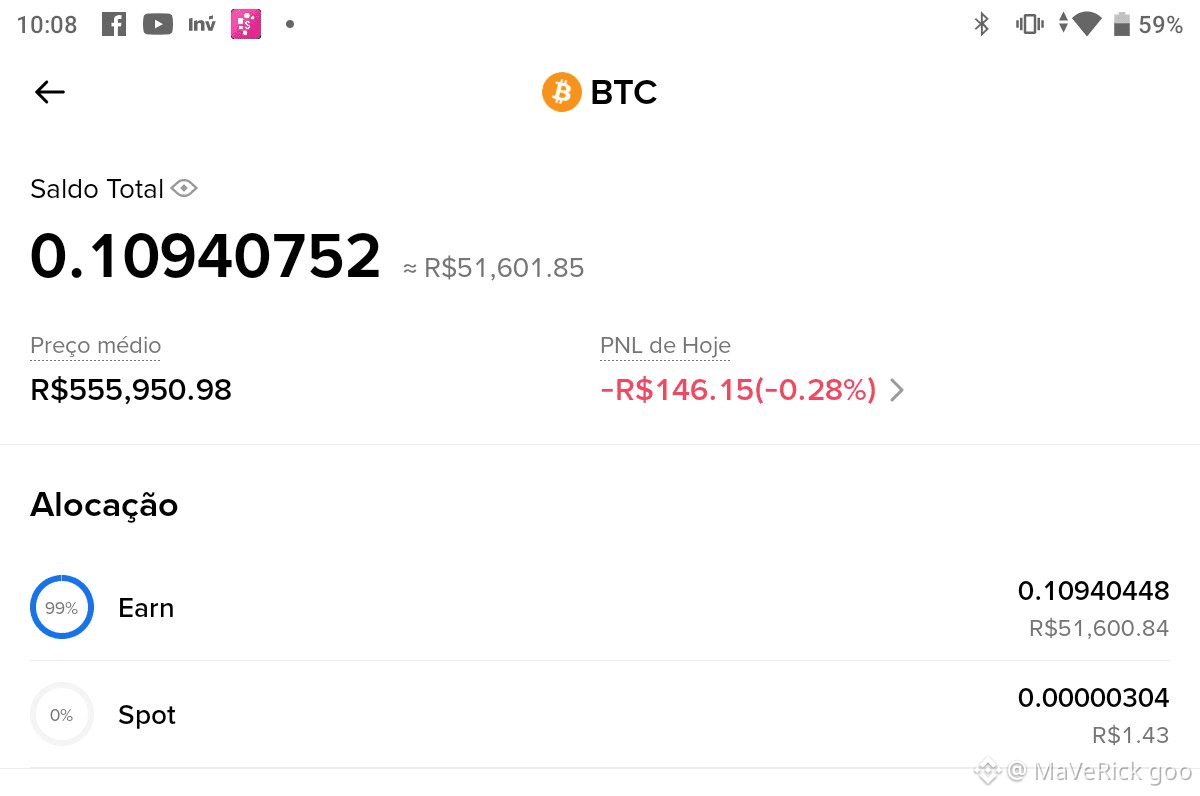
Task: Expand today's PNL details via chevron
Action: (897, 390)
